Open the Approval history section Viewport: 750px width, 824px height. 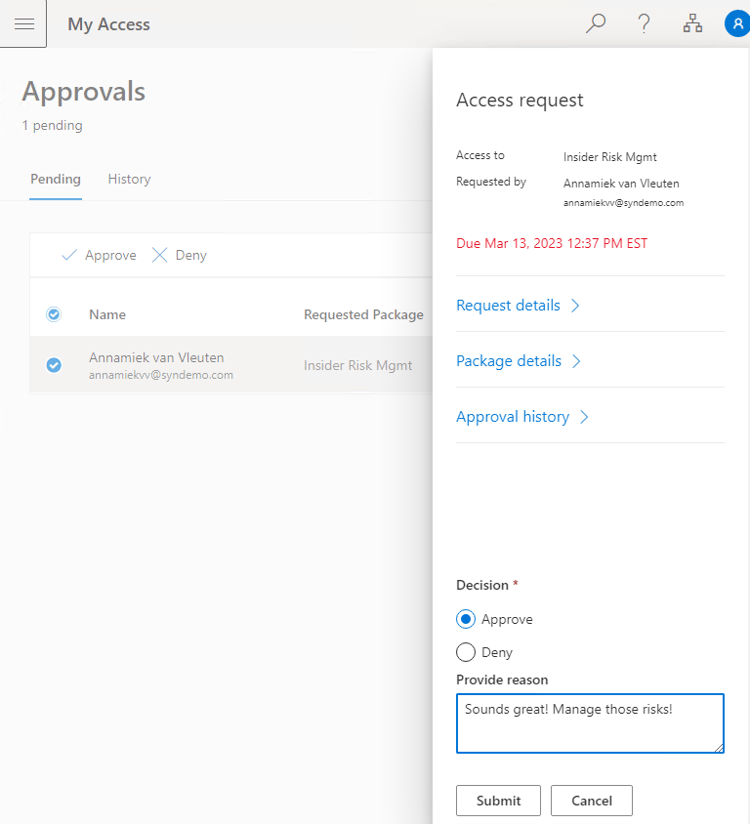point(515,416)
